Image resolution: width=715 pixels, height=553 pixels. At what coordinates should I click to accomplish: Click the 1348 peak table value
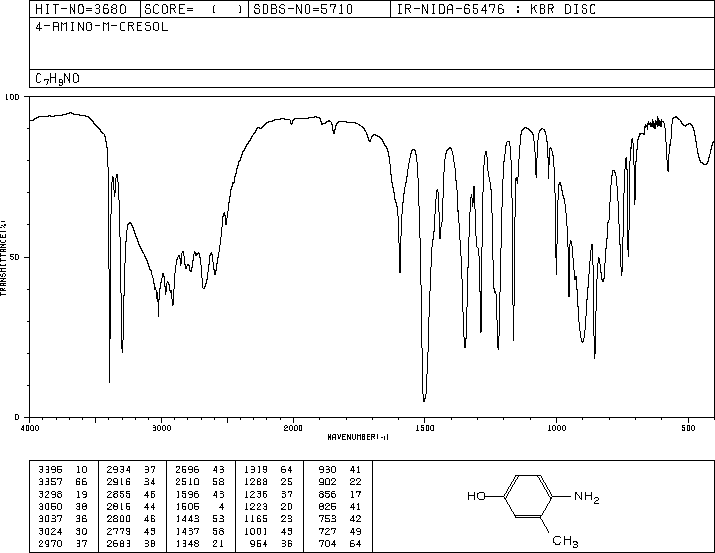(x=187, y=543)
